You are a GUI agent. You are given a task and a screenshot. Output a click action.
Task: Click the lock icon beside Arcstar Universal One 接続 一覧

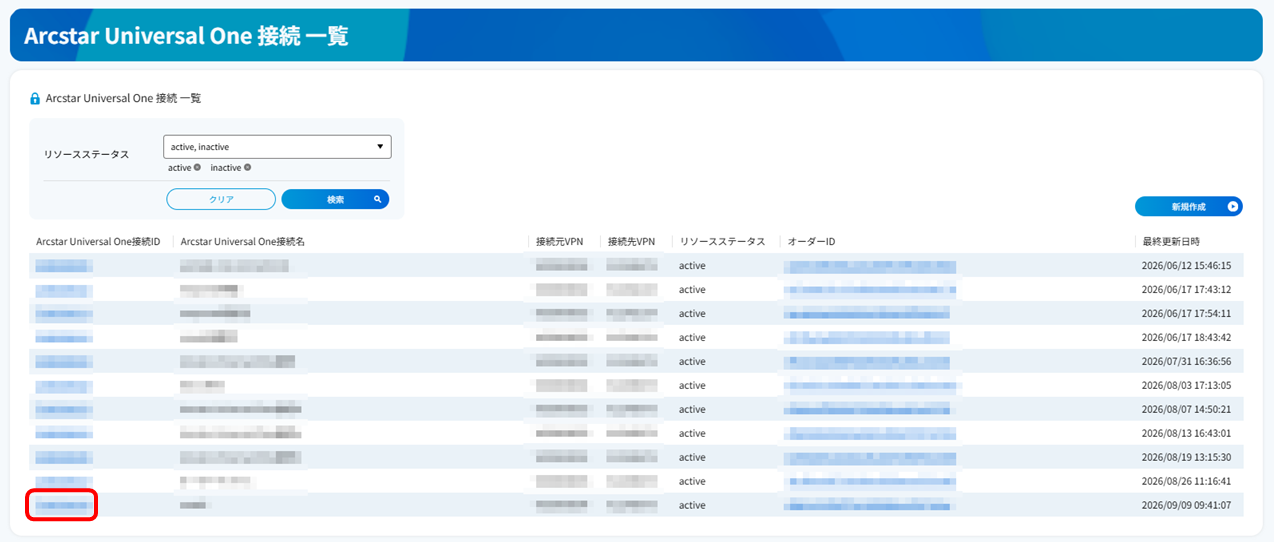[35, 99]
